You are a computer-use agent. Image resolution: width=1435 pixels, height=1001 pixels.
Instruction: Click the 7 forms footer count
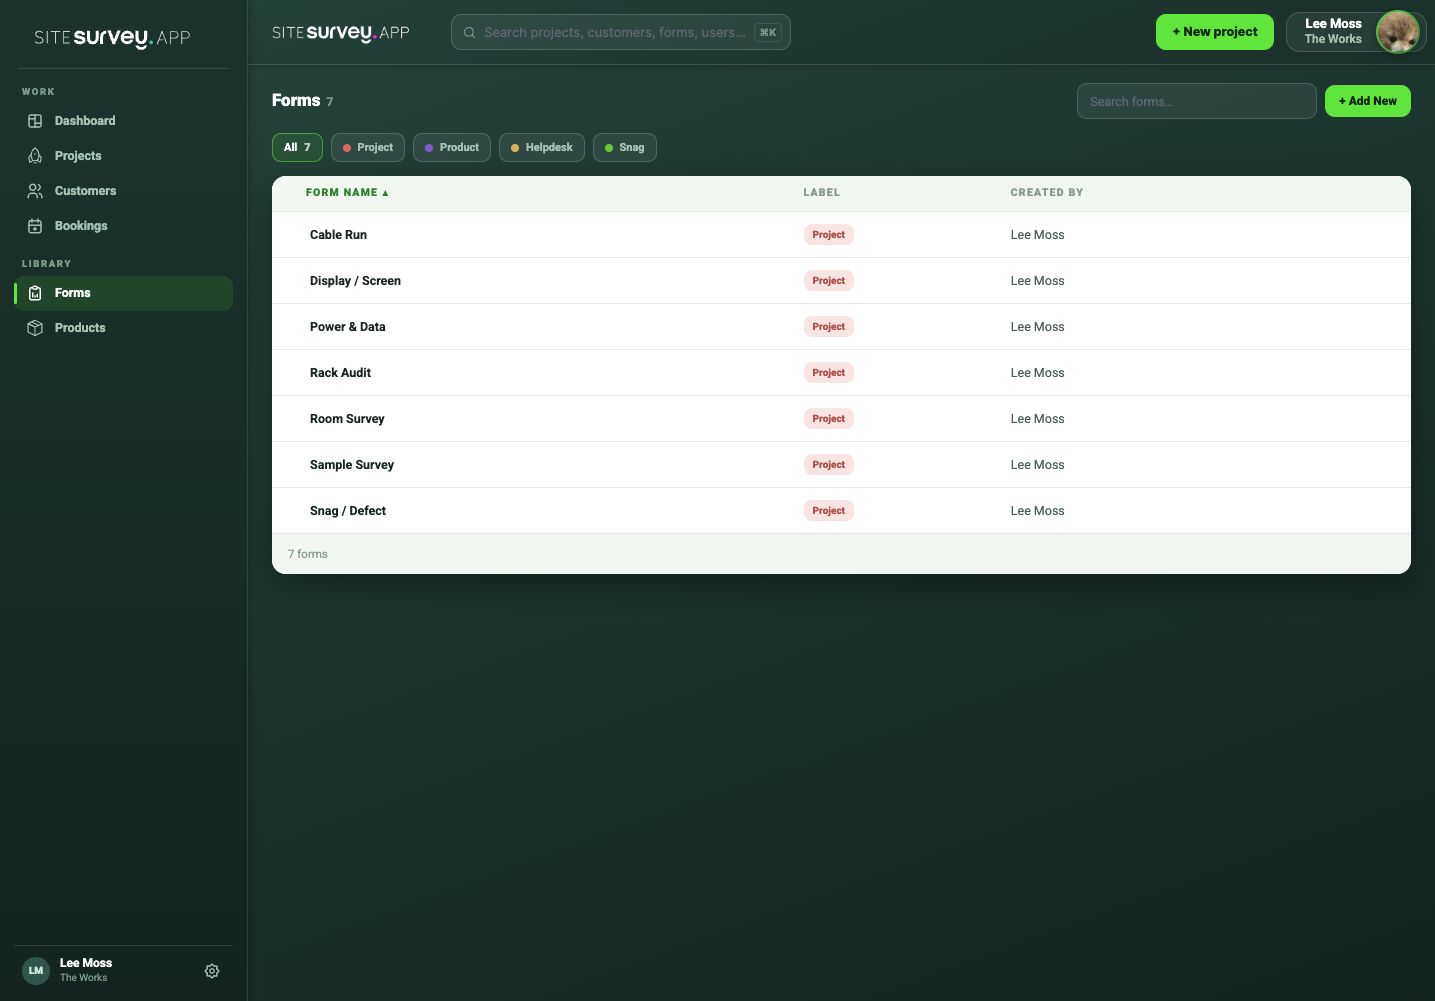pos(308,554)
